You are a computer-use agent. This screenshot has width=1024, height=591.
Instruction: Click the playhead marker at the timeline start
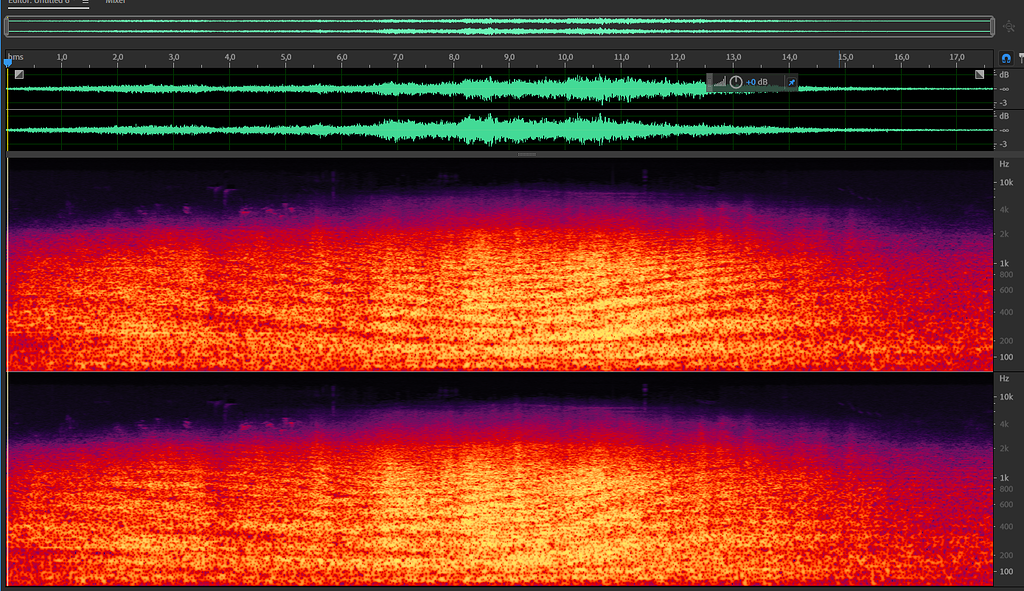(x=7, y=62)
